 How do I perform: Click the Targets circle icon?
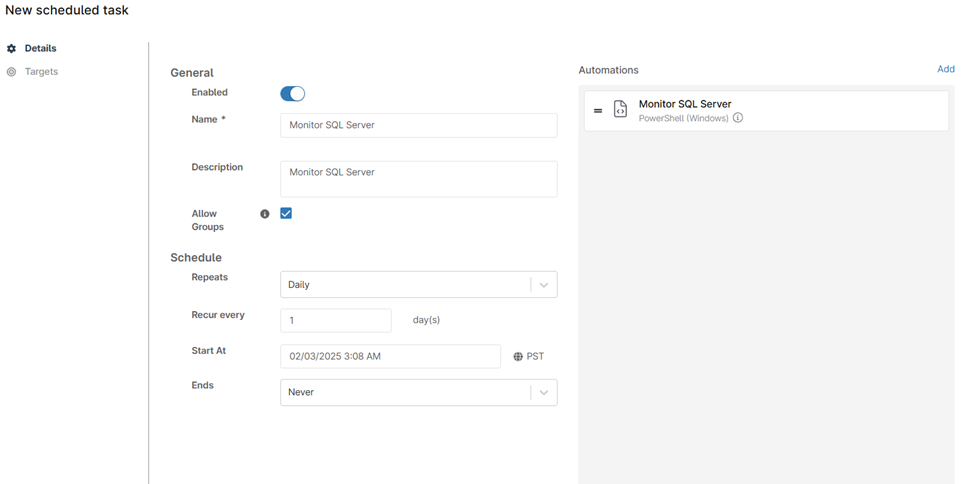11,72
